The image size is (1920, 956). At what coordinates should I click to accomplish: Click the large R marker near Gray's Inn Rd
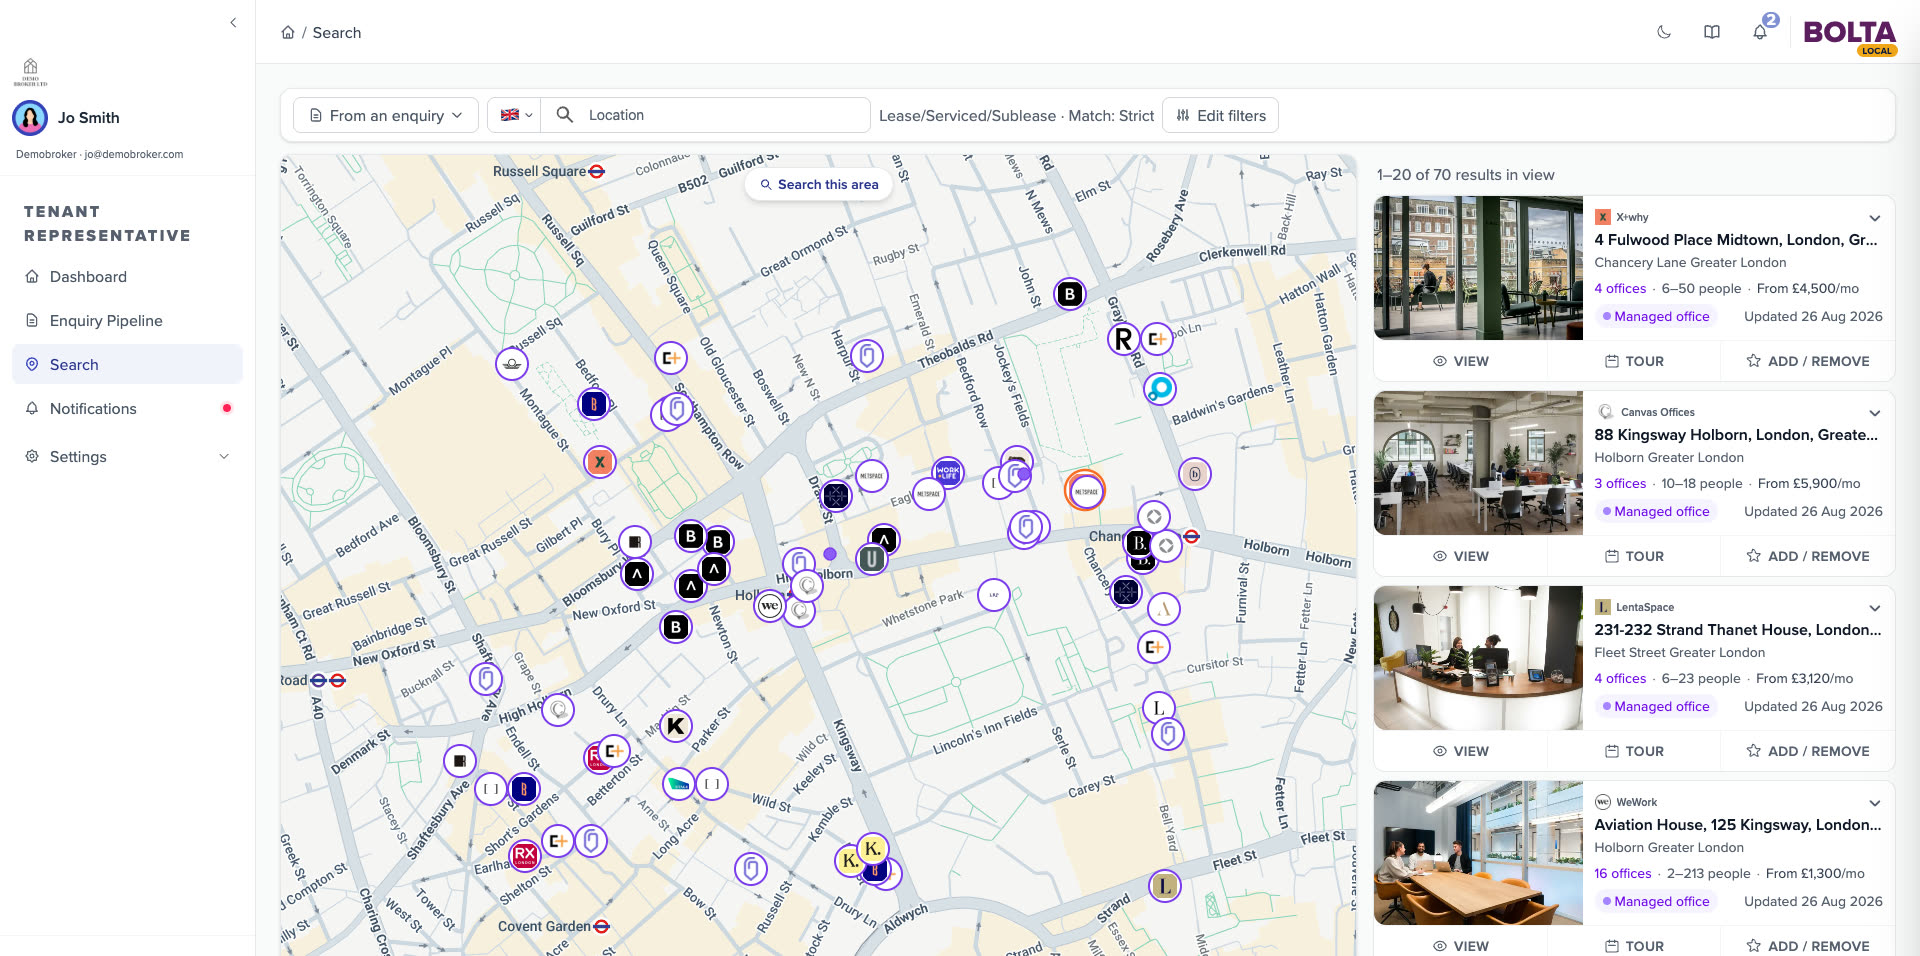coord(1123,340)
